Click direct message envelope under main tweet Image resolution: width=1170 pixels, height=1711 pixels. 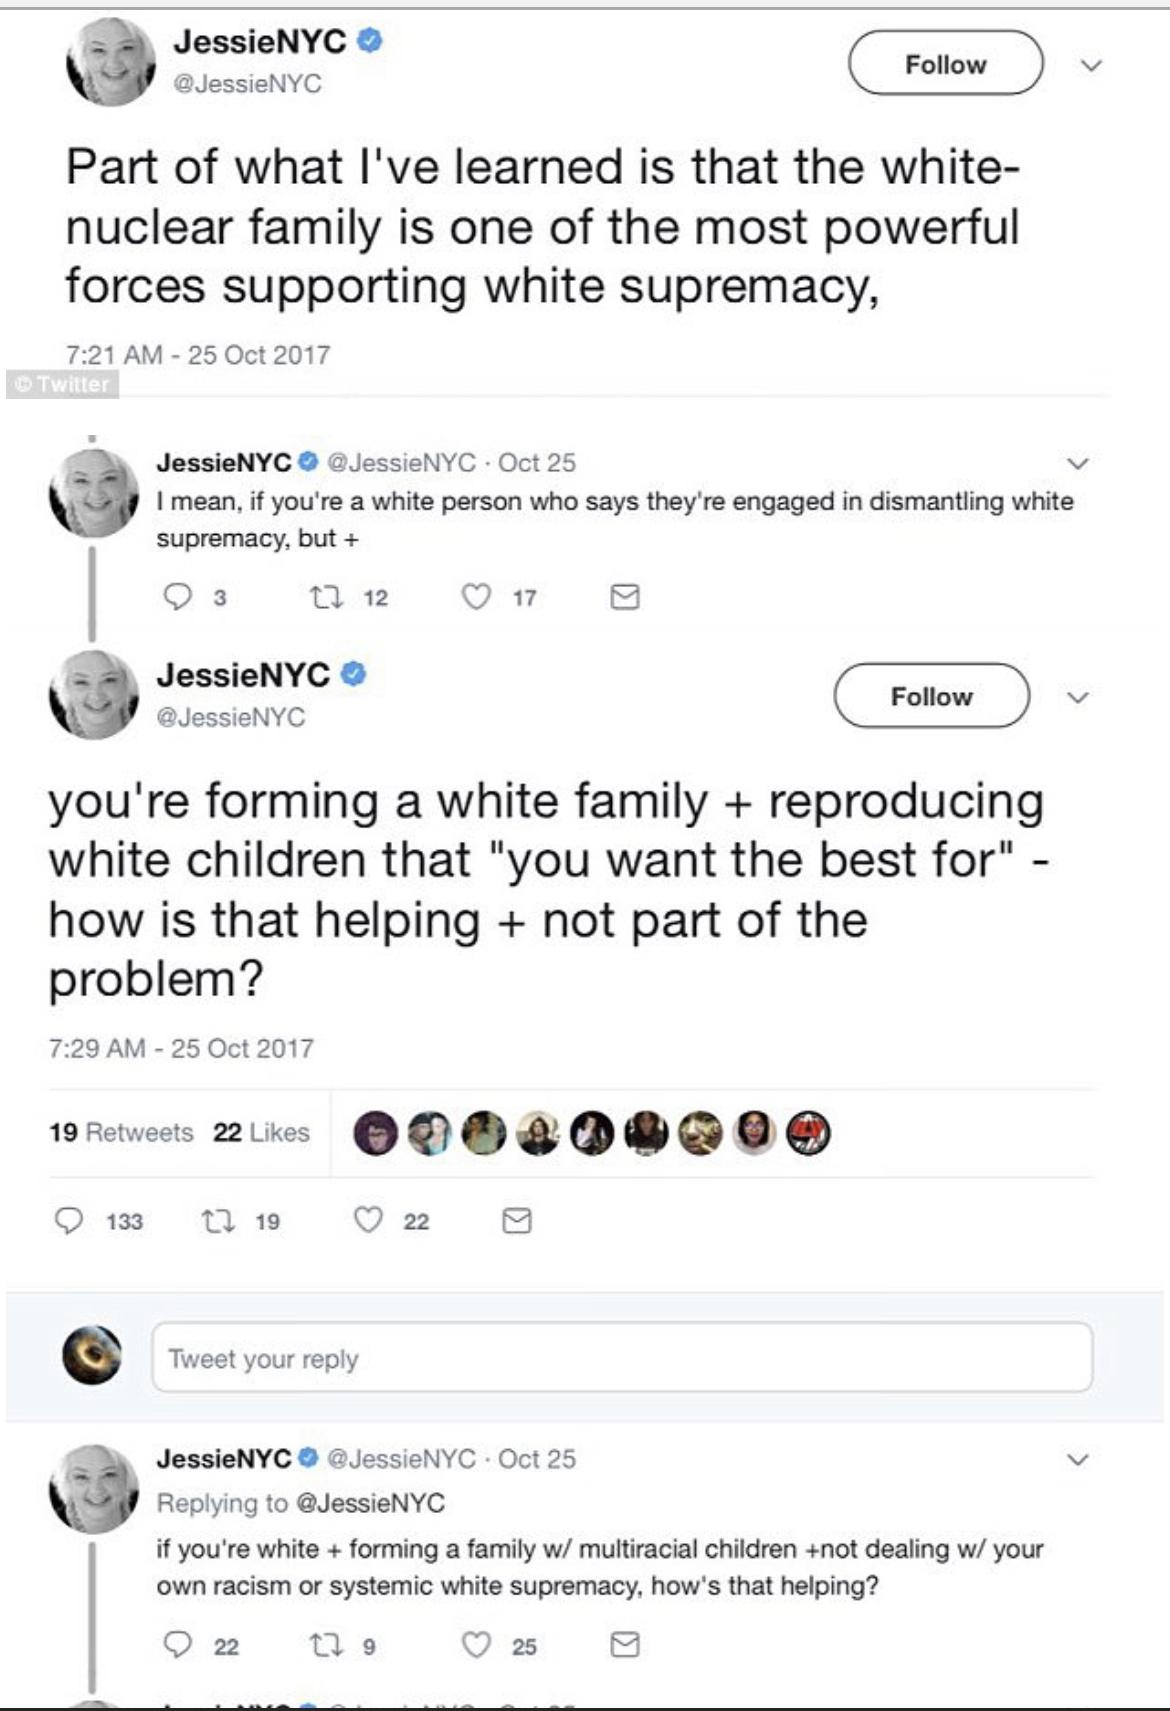(x=516, y=1220)
